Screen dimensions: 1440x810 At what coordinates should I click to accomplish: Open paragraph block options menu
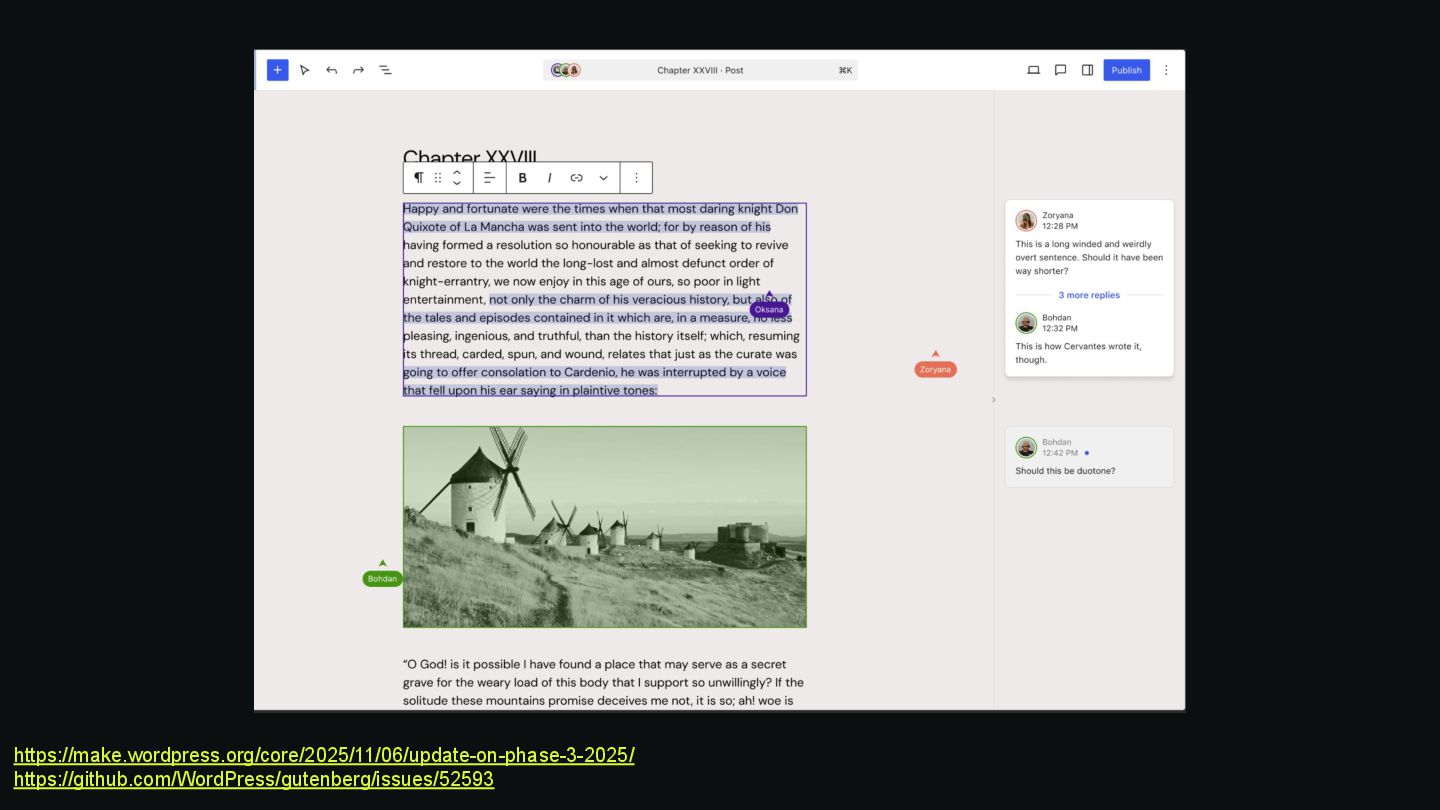636,178
